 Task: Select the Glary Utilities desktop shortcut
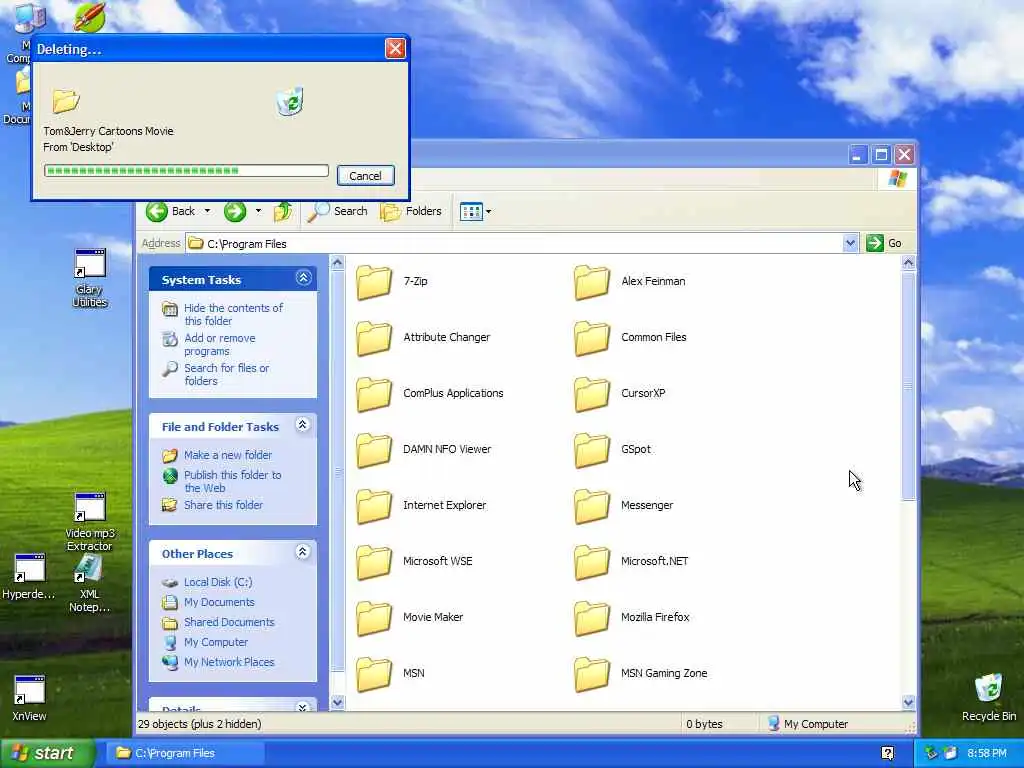tap(89, 278)
